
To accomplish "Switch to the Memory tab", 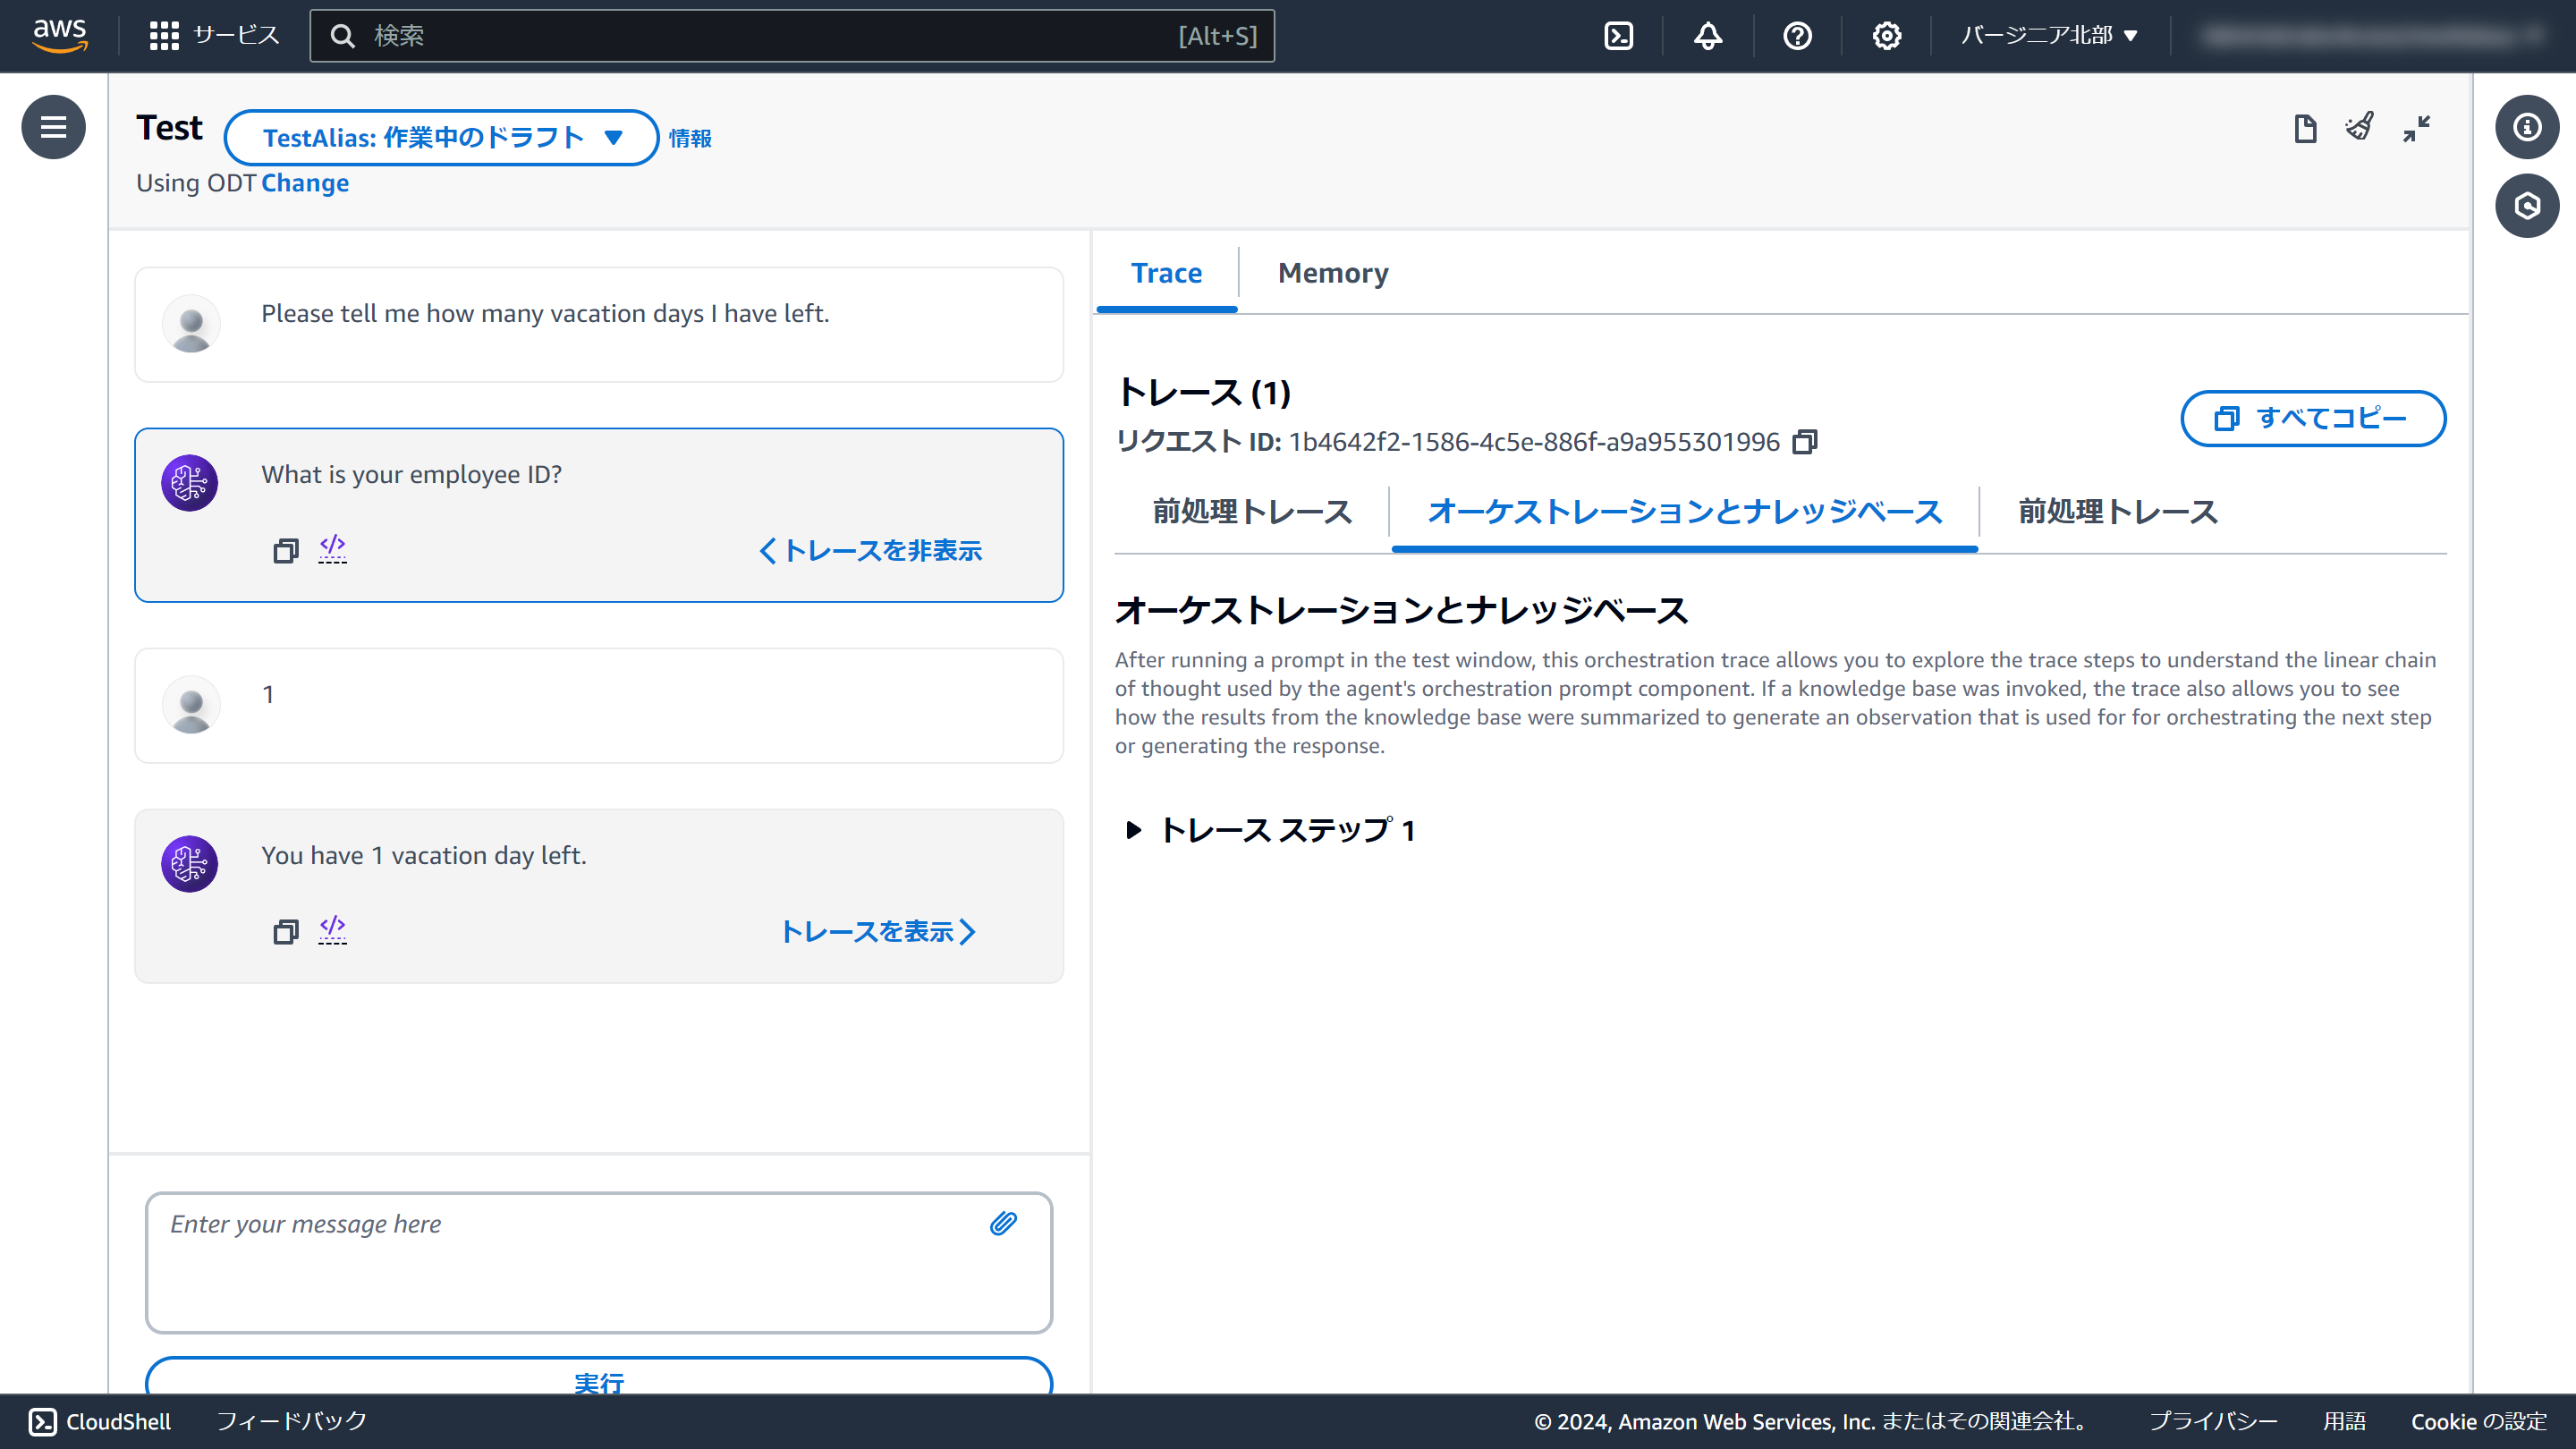I will [x=1332, y=273].
